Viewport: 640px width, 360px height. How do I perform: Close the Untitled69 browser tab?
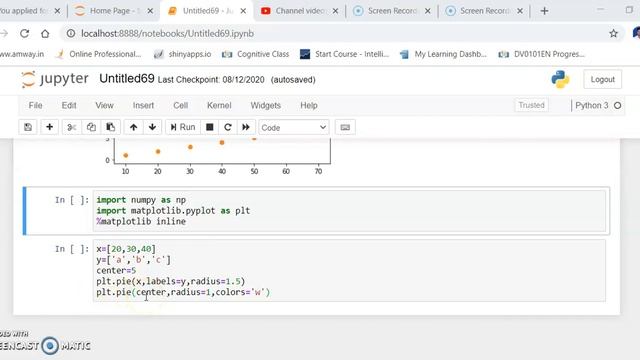point(243,11)
